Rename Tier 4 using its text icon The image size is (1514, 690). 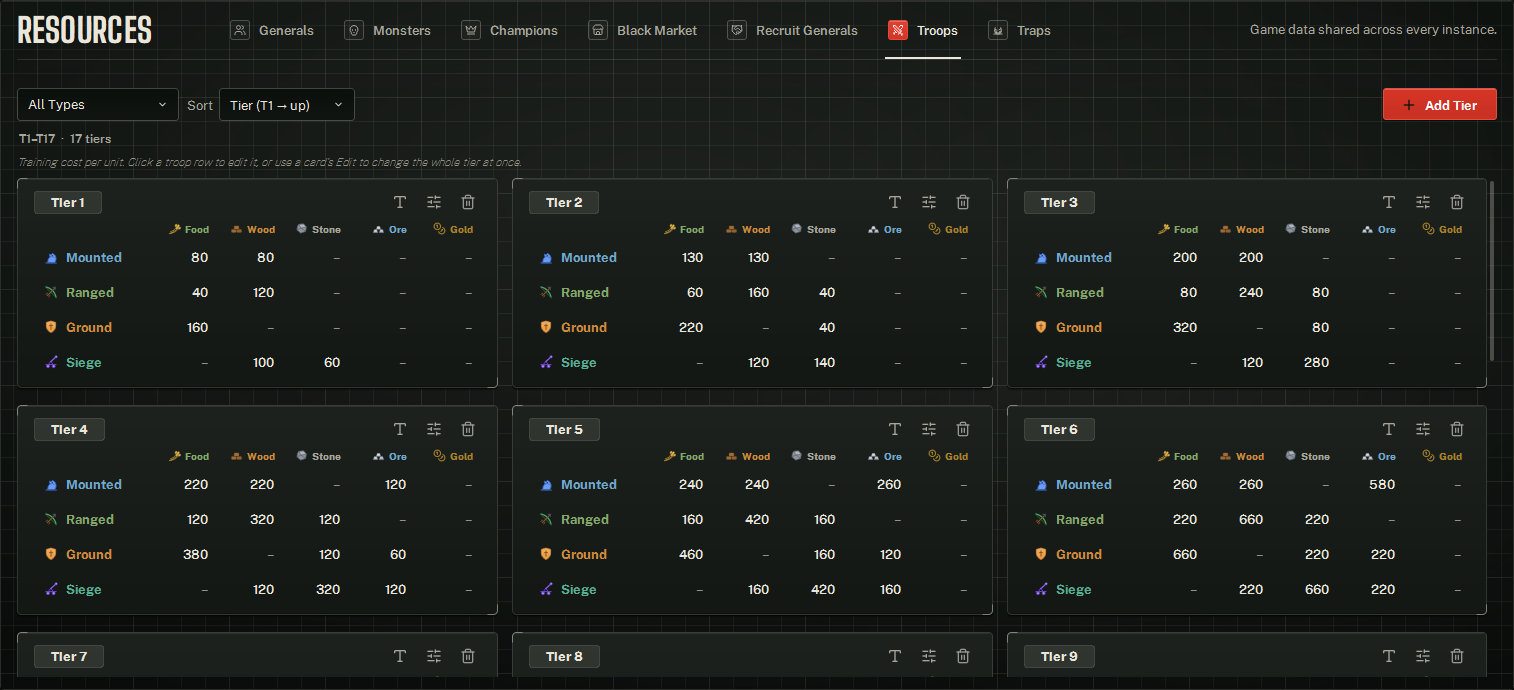[400, 429]
